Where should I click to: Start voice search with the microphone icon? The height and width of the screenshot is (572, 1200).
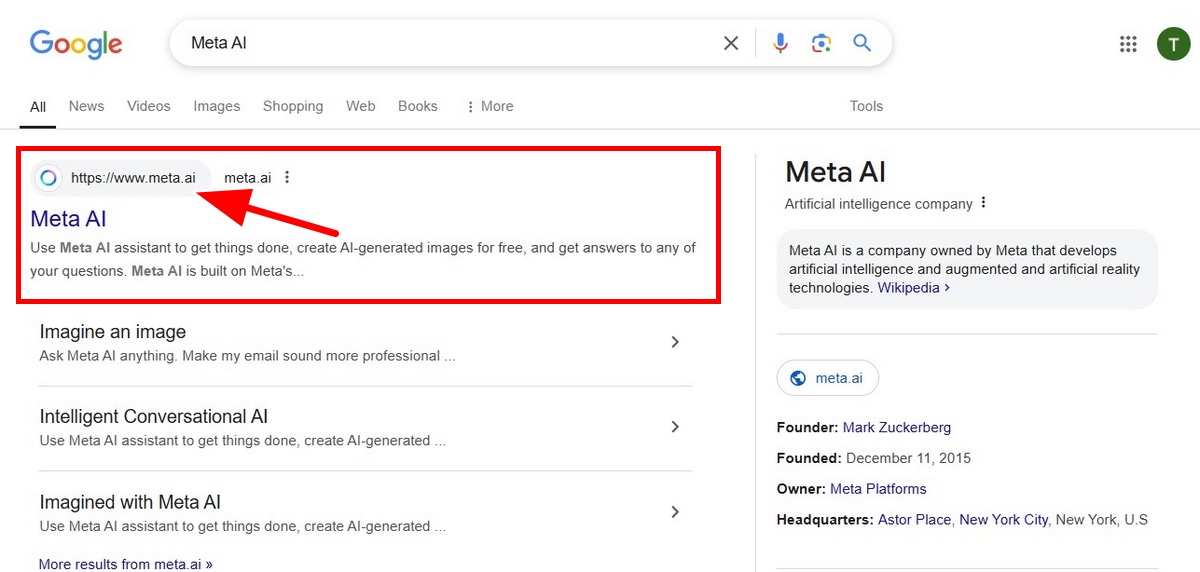(x=781, y=43)
